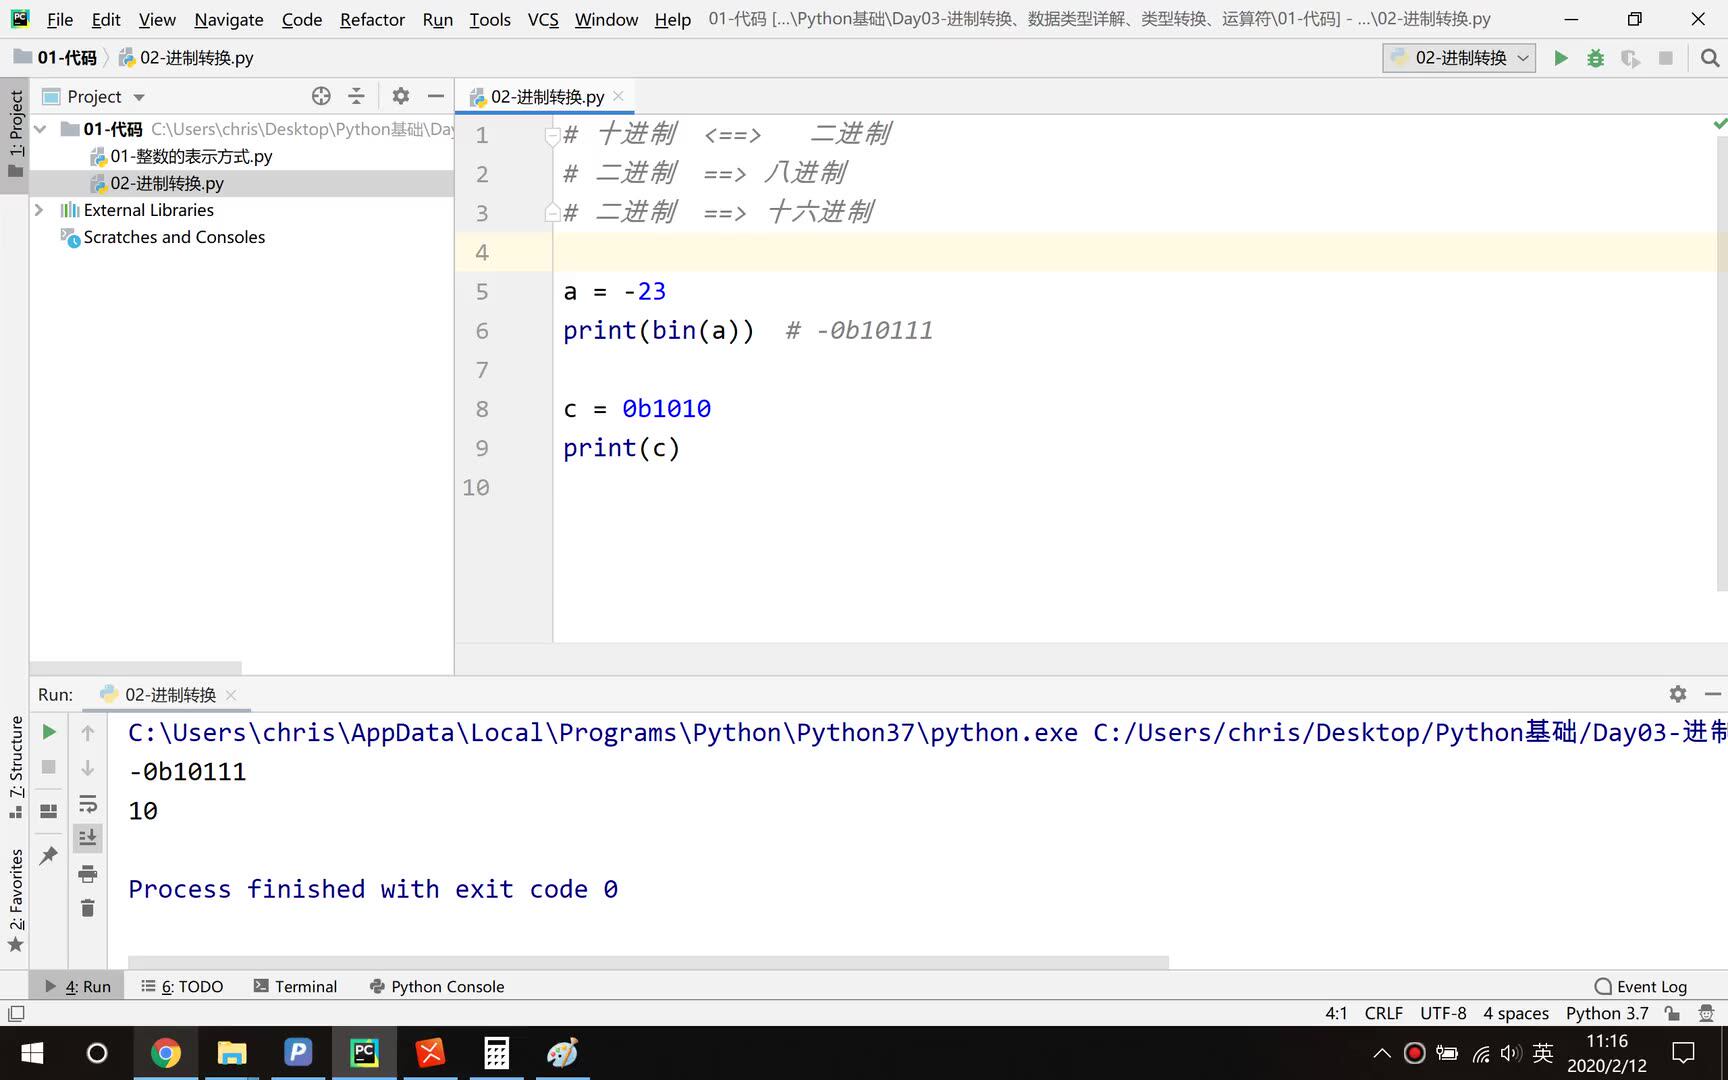The height and width of the screenshot is (1080, 1728).
Task: Run with coverage icon in toolbar
Action: coord(1630,58)
